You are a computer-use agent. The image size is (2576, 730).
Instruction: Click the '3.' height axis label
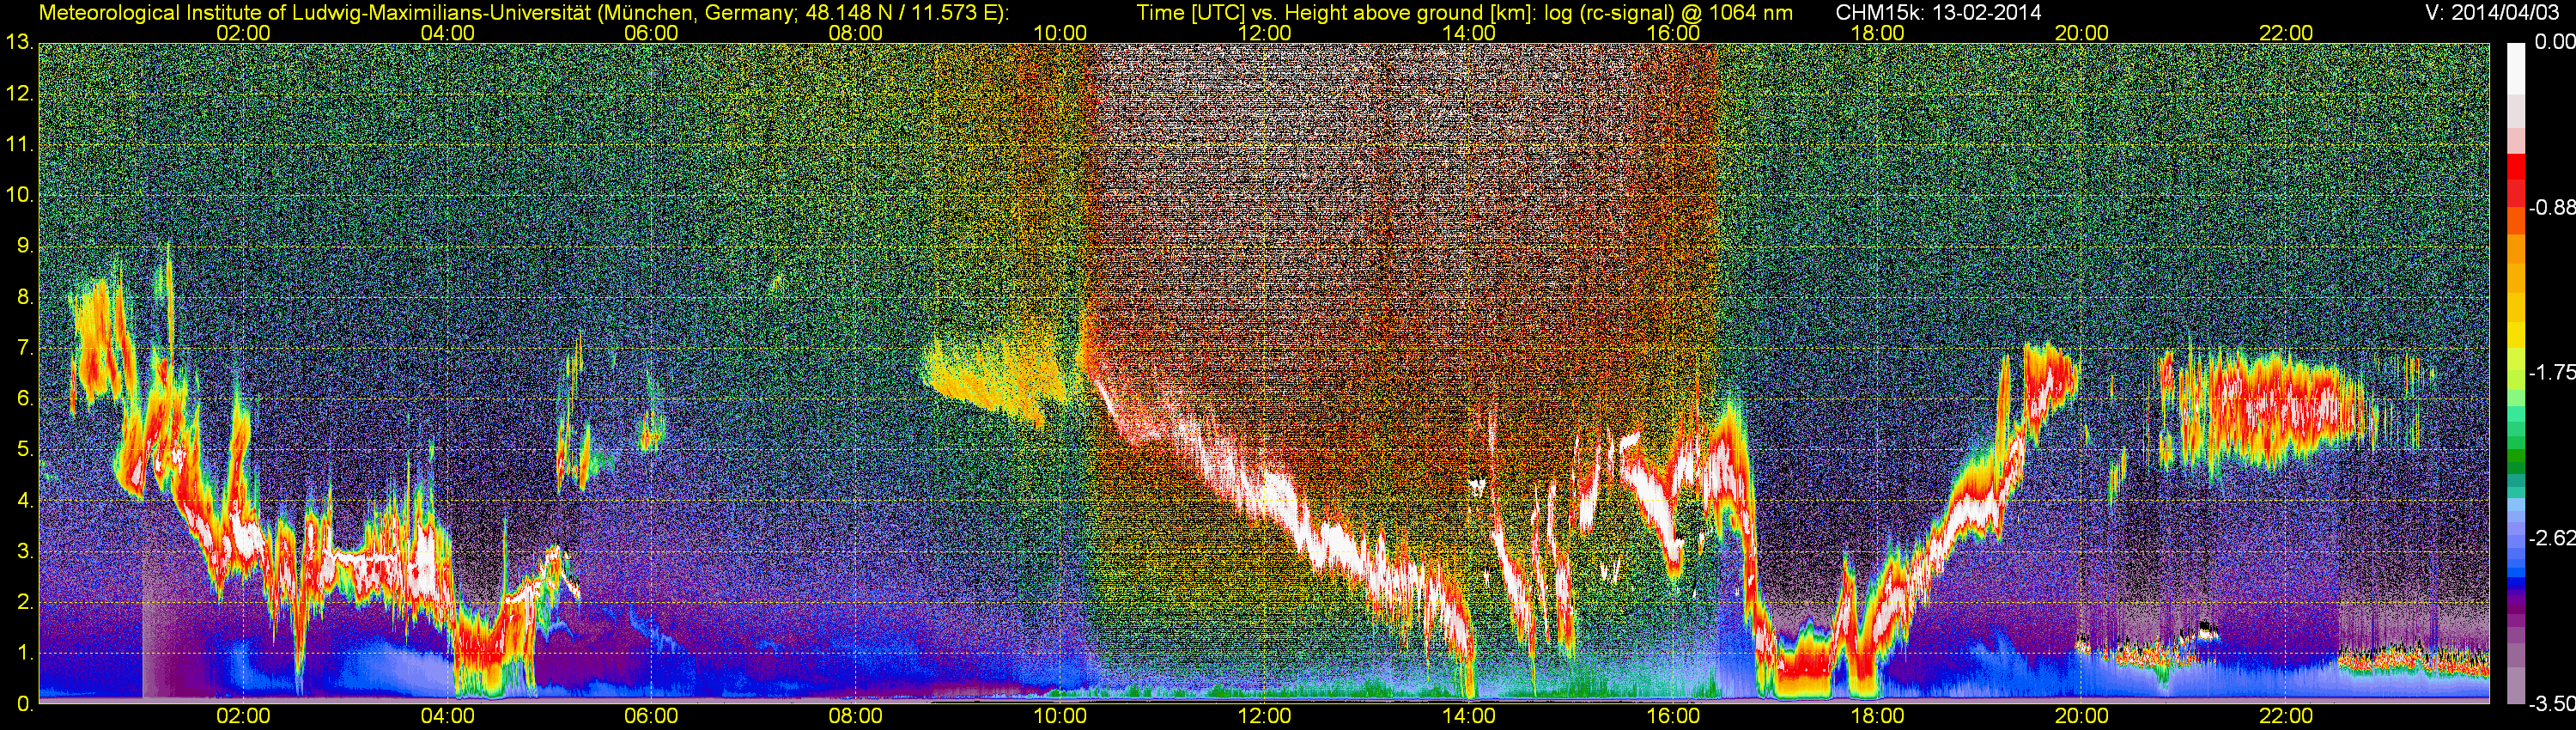coord(24,551)
